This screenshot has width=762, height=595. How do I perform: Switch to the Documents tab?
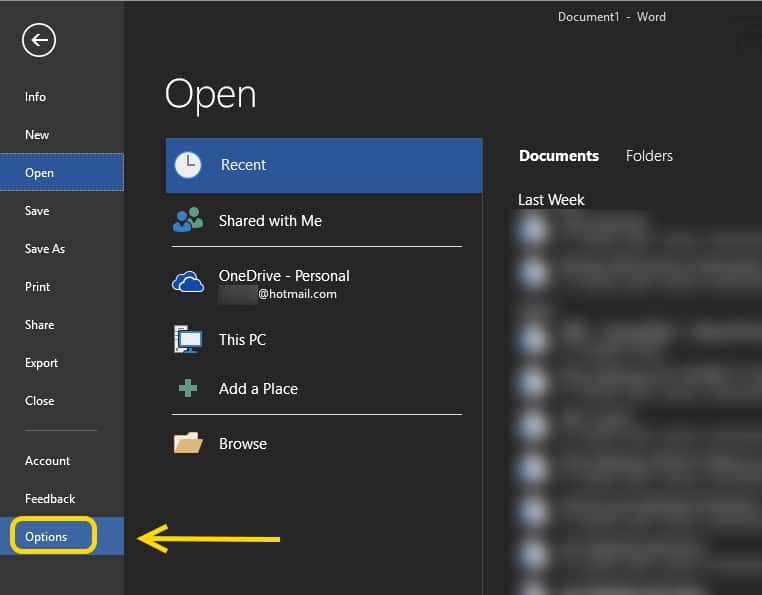click(x=559, y=156)
